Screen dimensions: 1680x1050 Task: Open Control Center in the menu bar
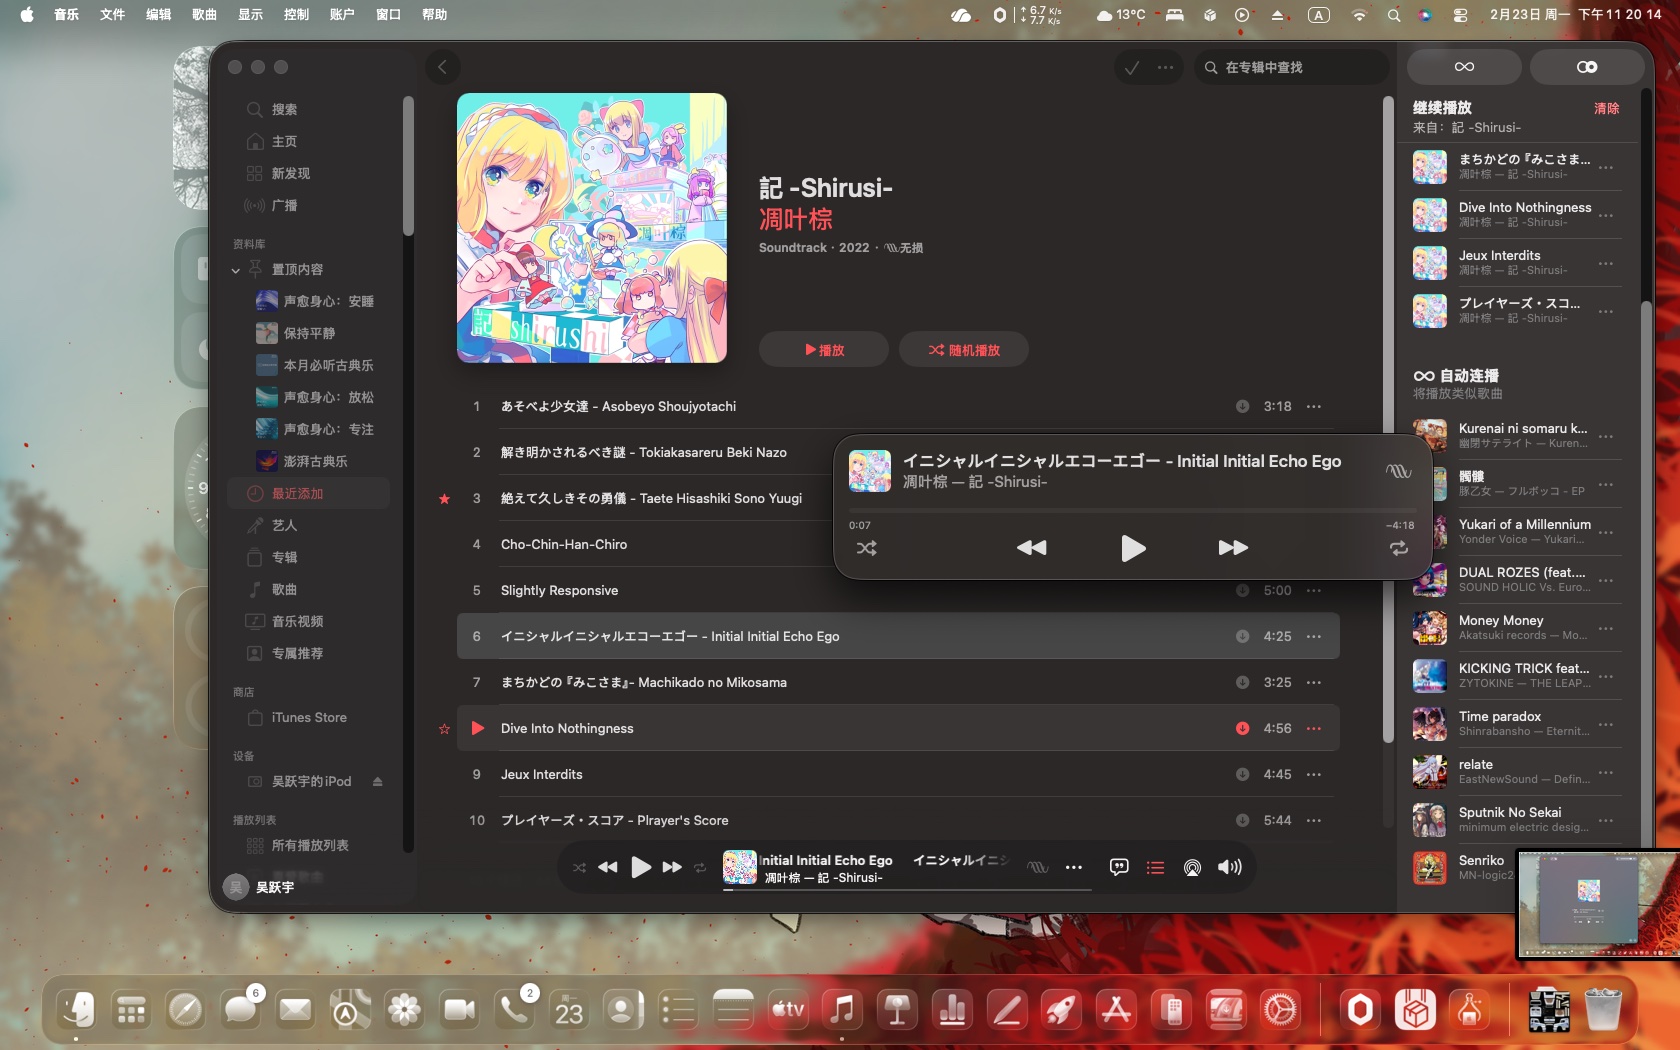[1460, 15]
